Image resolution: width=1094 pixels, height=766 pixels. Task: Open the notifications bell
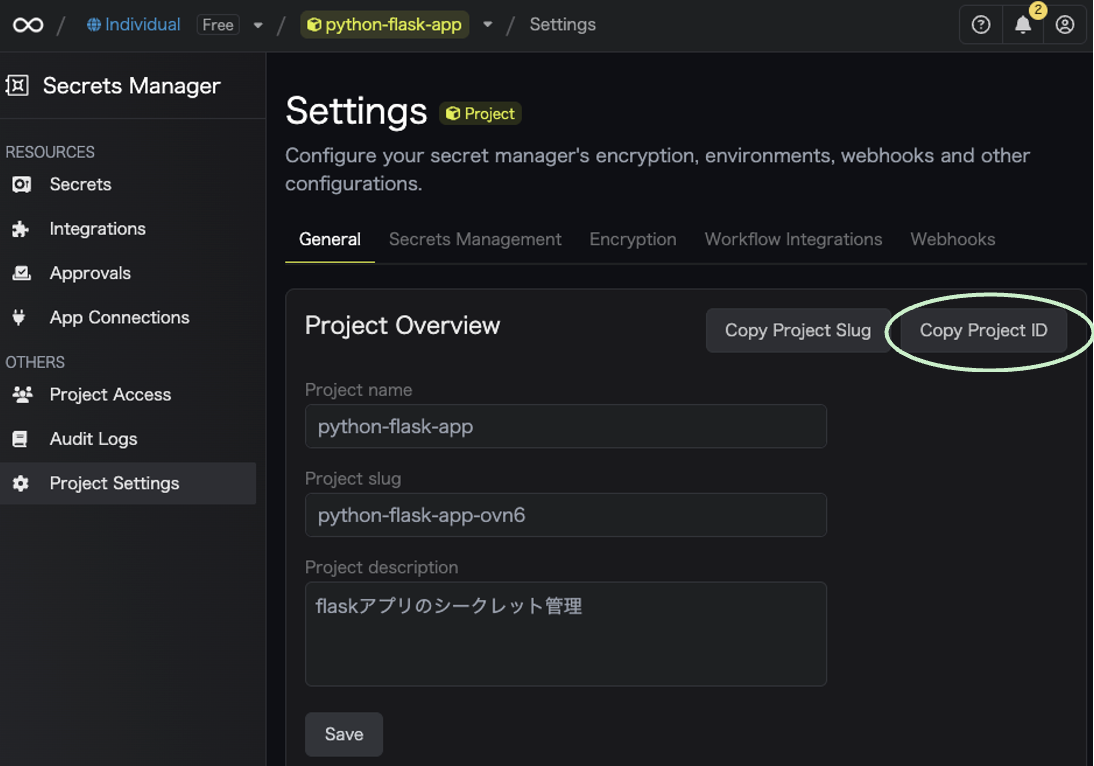click(1023, 25)
